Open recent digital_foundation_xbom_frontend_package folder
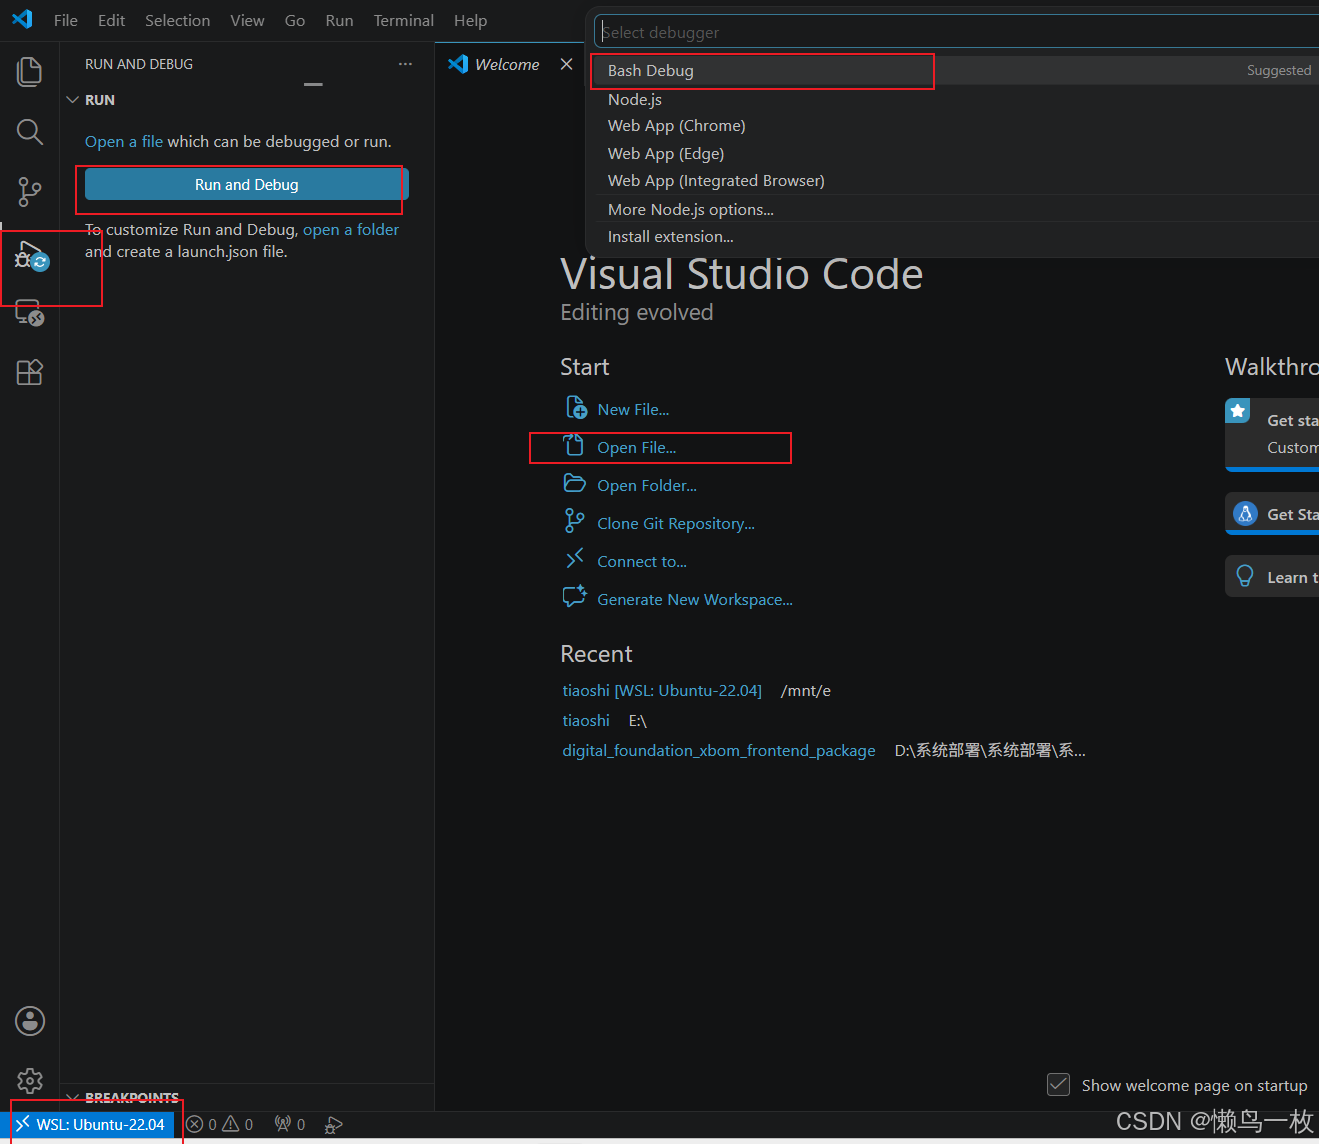This screenshot has width=1319, height=1144. pyautogui.click(x=719, y=750)
